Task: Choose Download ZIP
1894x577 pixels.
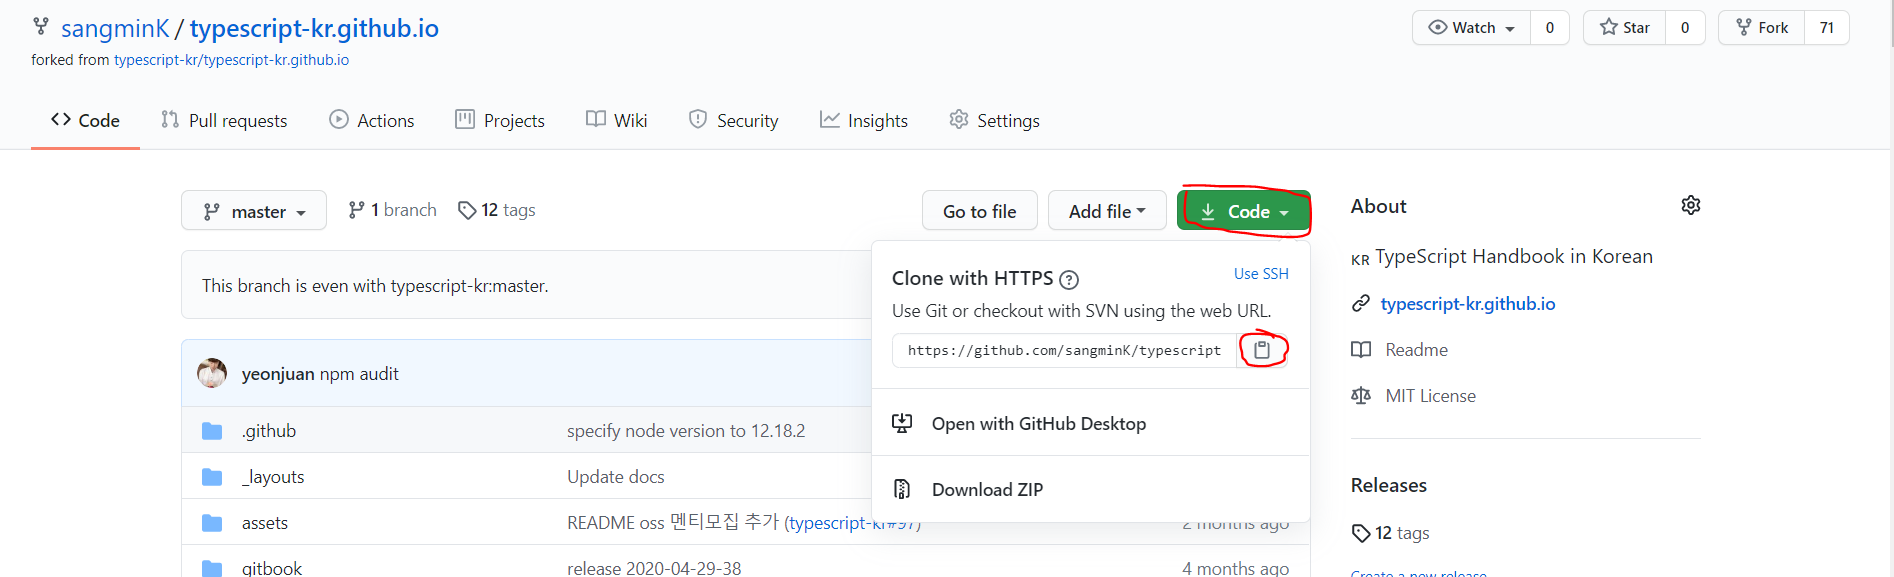Action: (x=987, y=489)
